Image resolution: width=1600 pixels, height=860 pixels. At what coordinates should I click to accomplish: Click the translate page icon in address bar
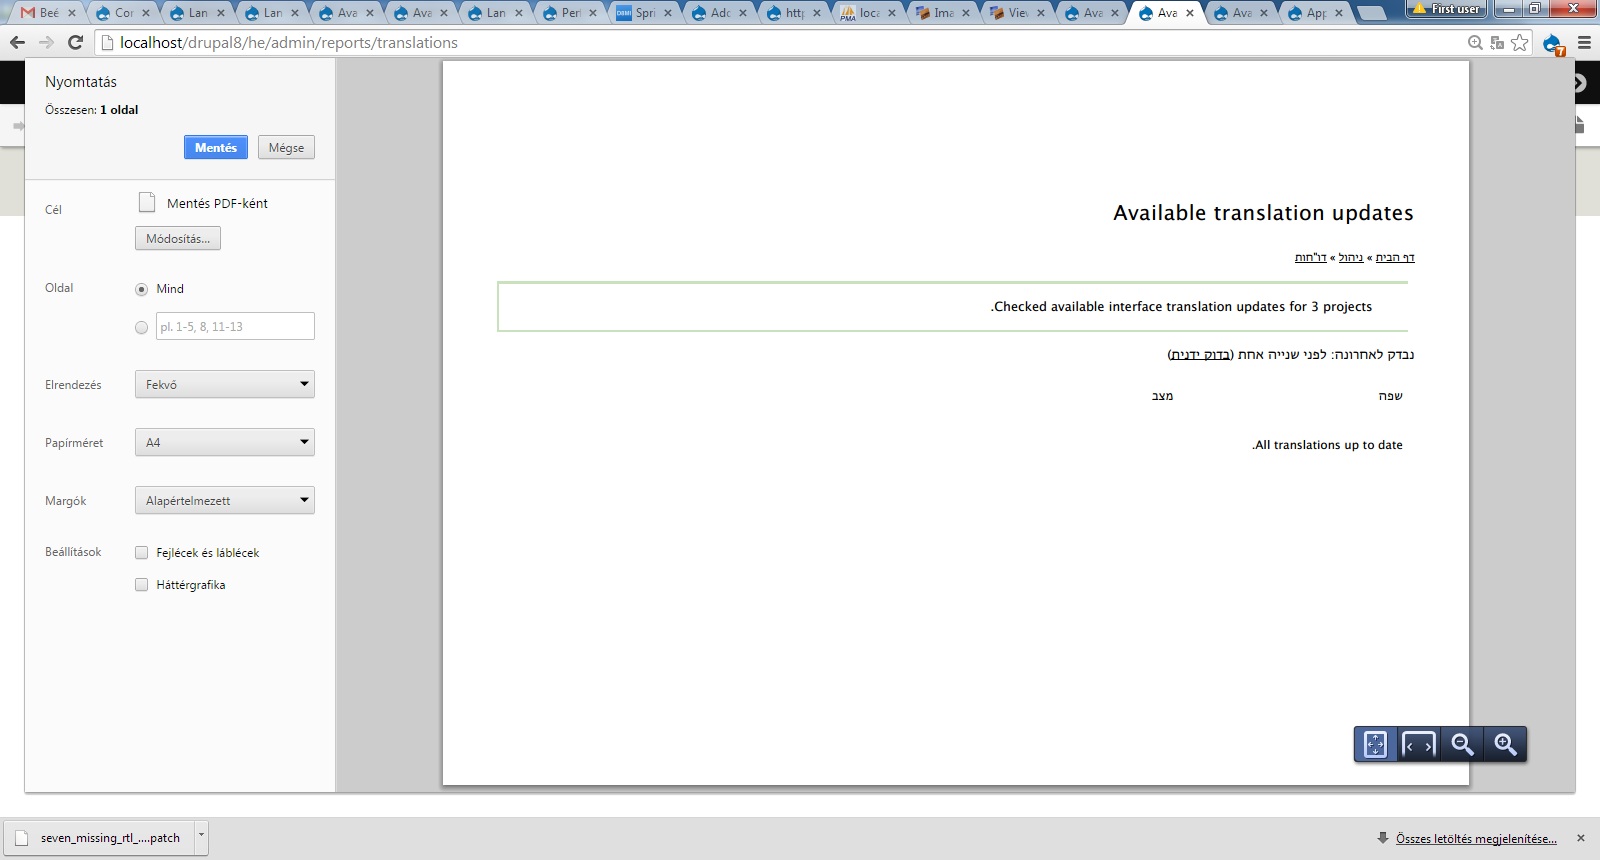(x=1497, y=42)
